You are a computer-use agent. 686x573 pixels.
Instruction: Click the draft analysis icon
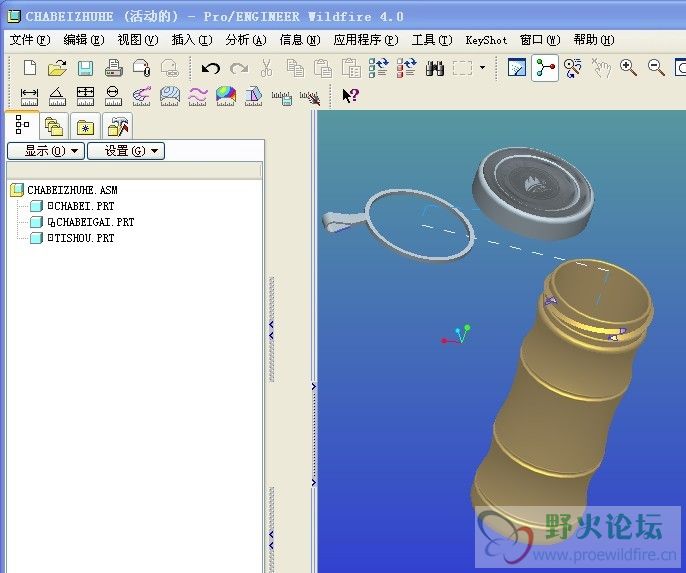click(x=254, y=96)
